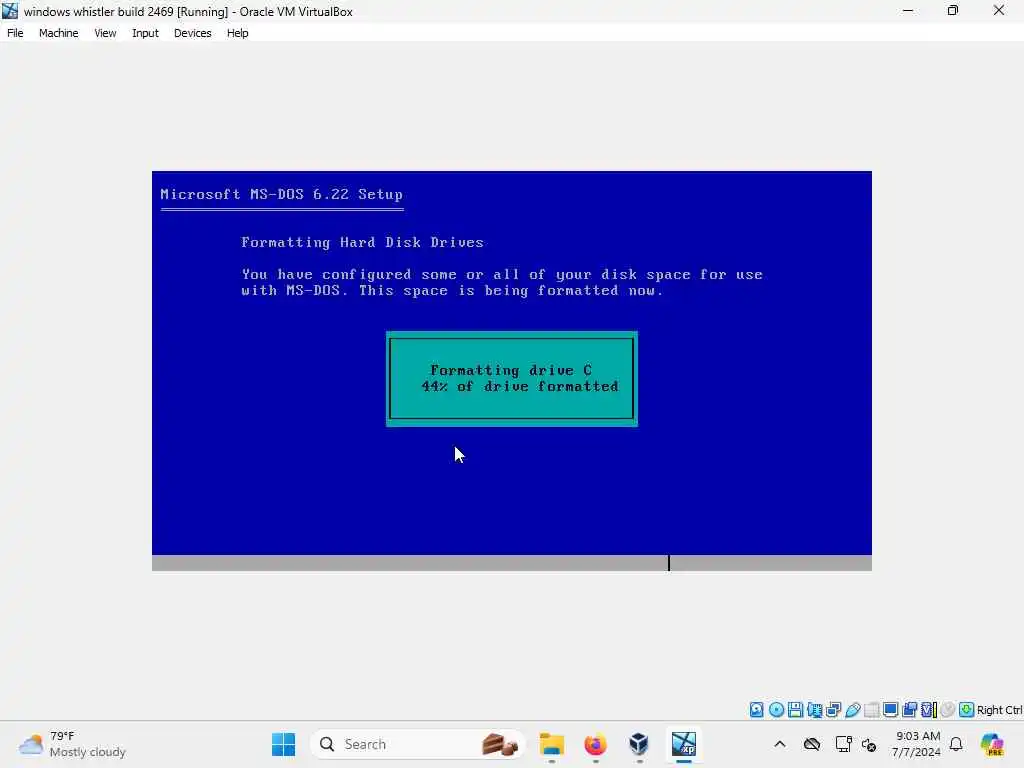Open Copilot preview icon in taskbar
This screenshot has width=1024, height=768.
(991, 744)
